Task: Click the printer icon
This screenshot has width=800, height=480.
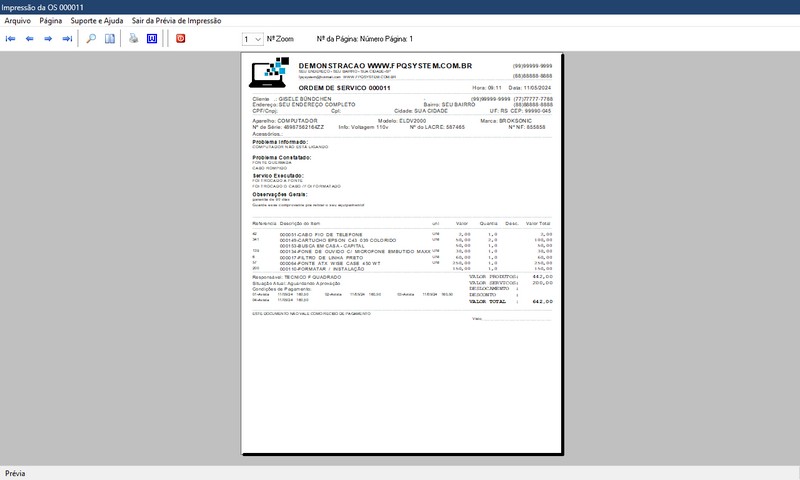Action: coord(133,38)
